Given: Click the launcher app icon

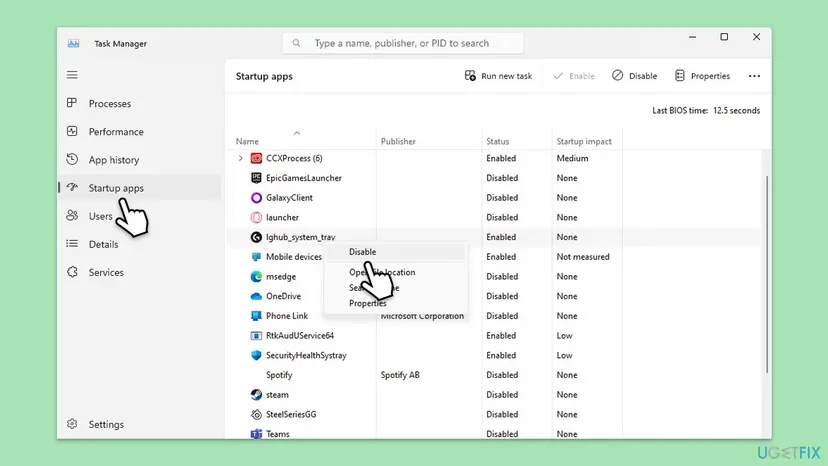Looking at the screenshot, I should pyautogui.click(x=256, y=217).
